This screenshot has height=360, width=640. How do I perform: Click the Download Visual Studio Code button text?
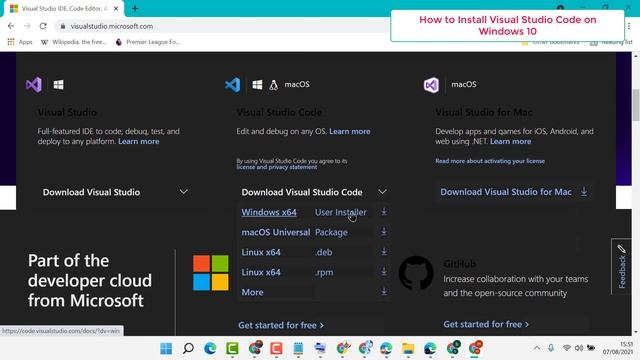pyautogui.click(x=302, y=192)
